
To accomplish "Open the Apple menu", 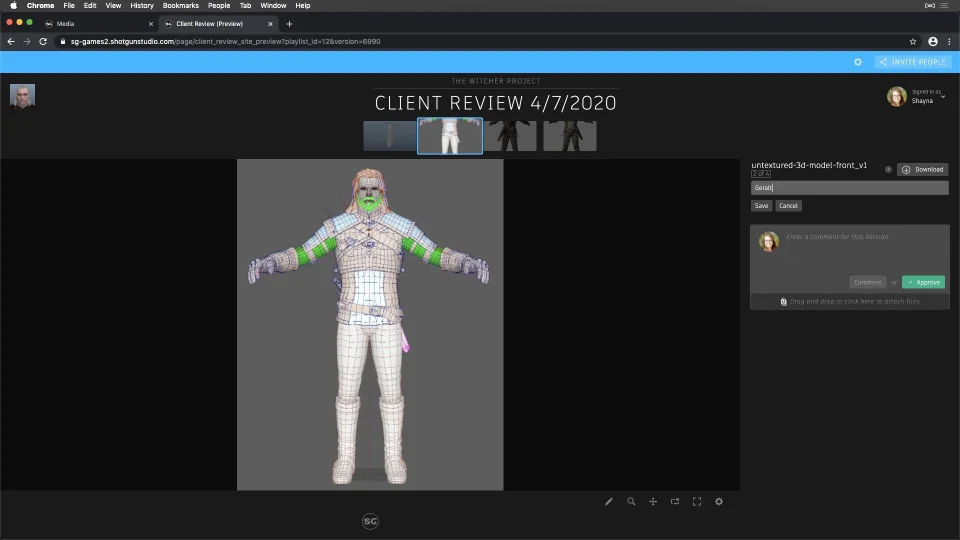I will (x=13, y=6).
